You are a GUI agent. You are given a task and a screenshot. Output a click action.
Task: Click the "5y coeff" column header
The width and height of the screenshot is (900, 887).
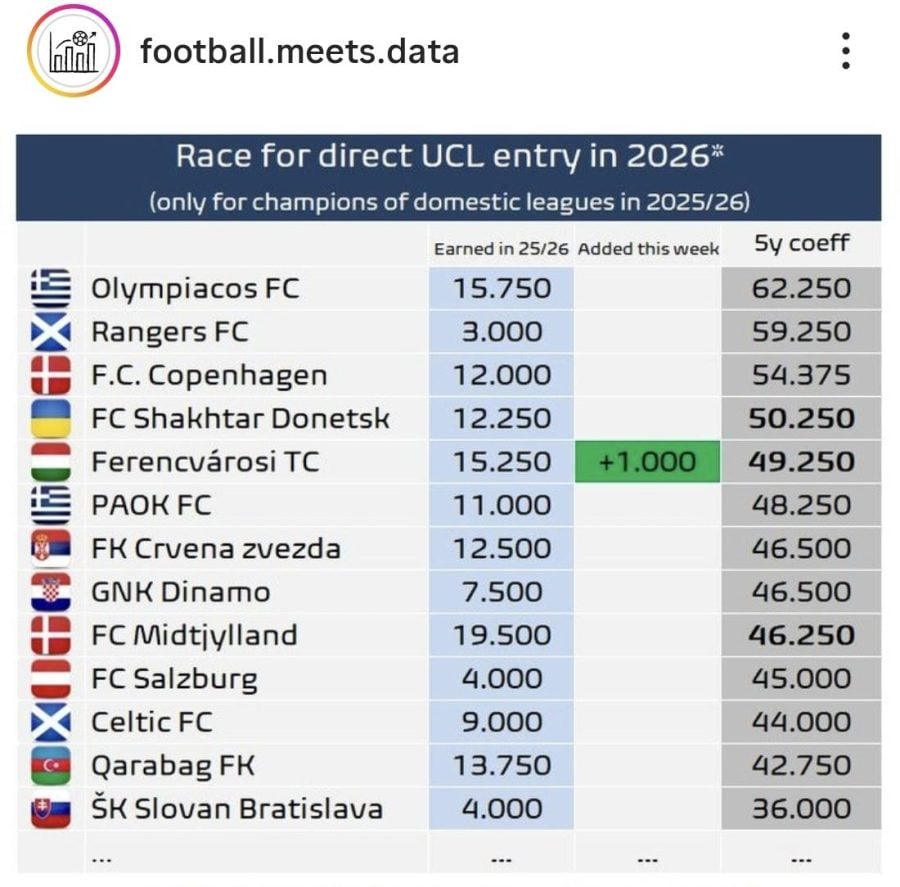click(x=801, y=245)
